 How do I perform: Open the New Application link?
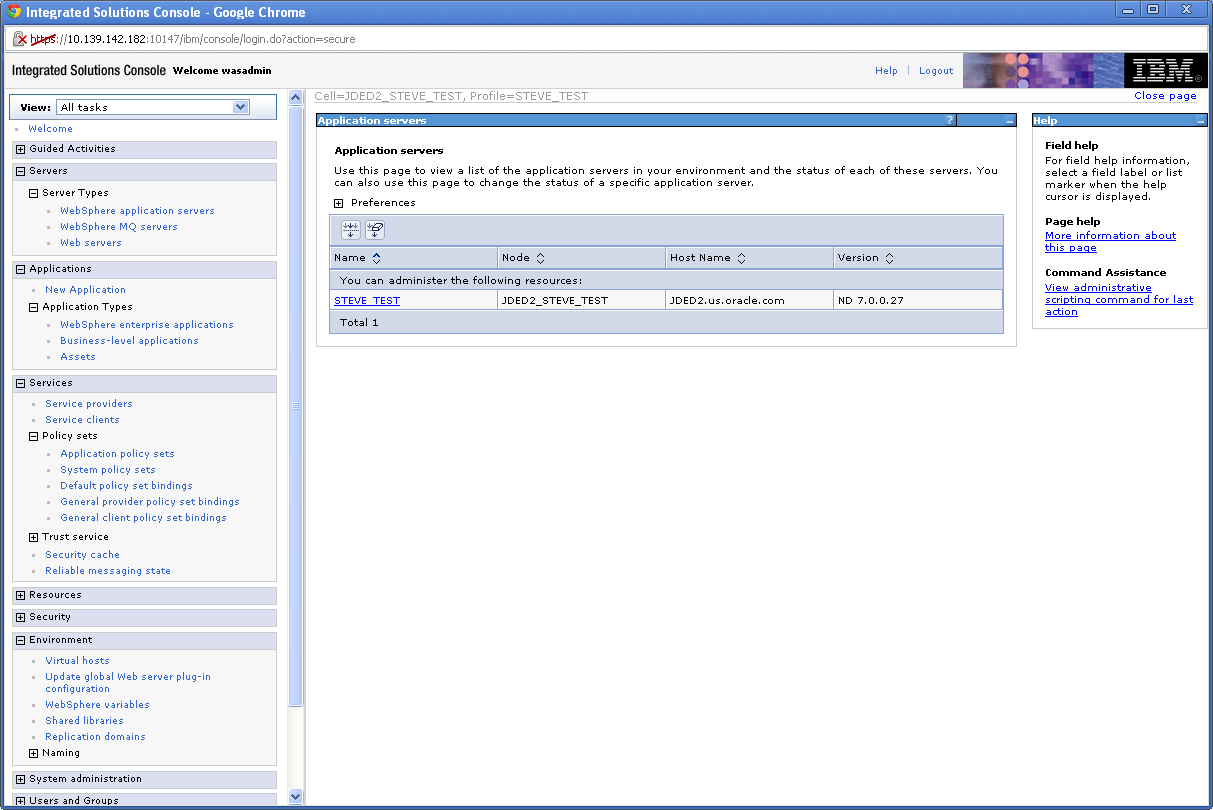coord(85,290)
